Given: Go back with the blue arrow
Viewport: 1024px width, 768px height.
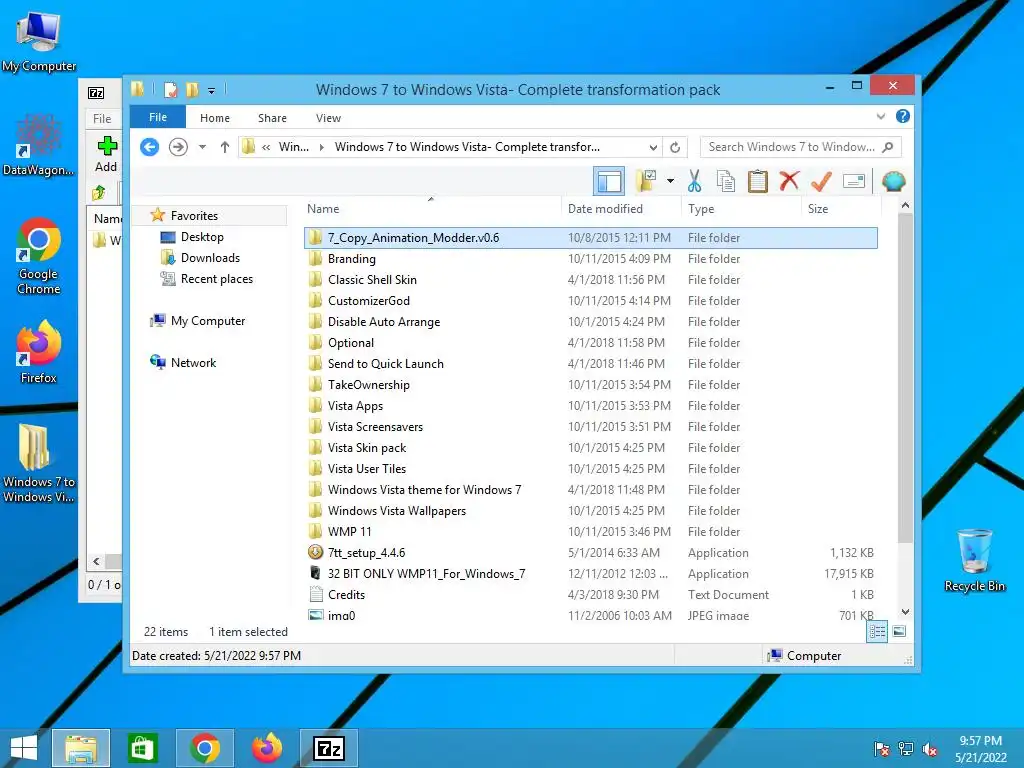Looking at the screenshot, I should [x=150, y=147].
